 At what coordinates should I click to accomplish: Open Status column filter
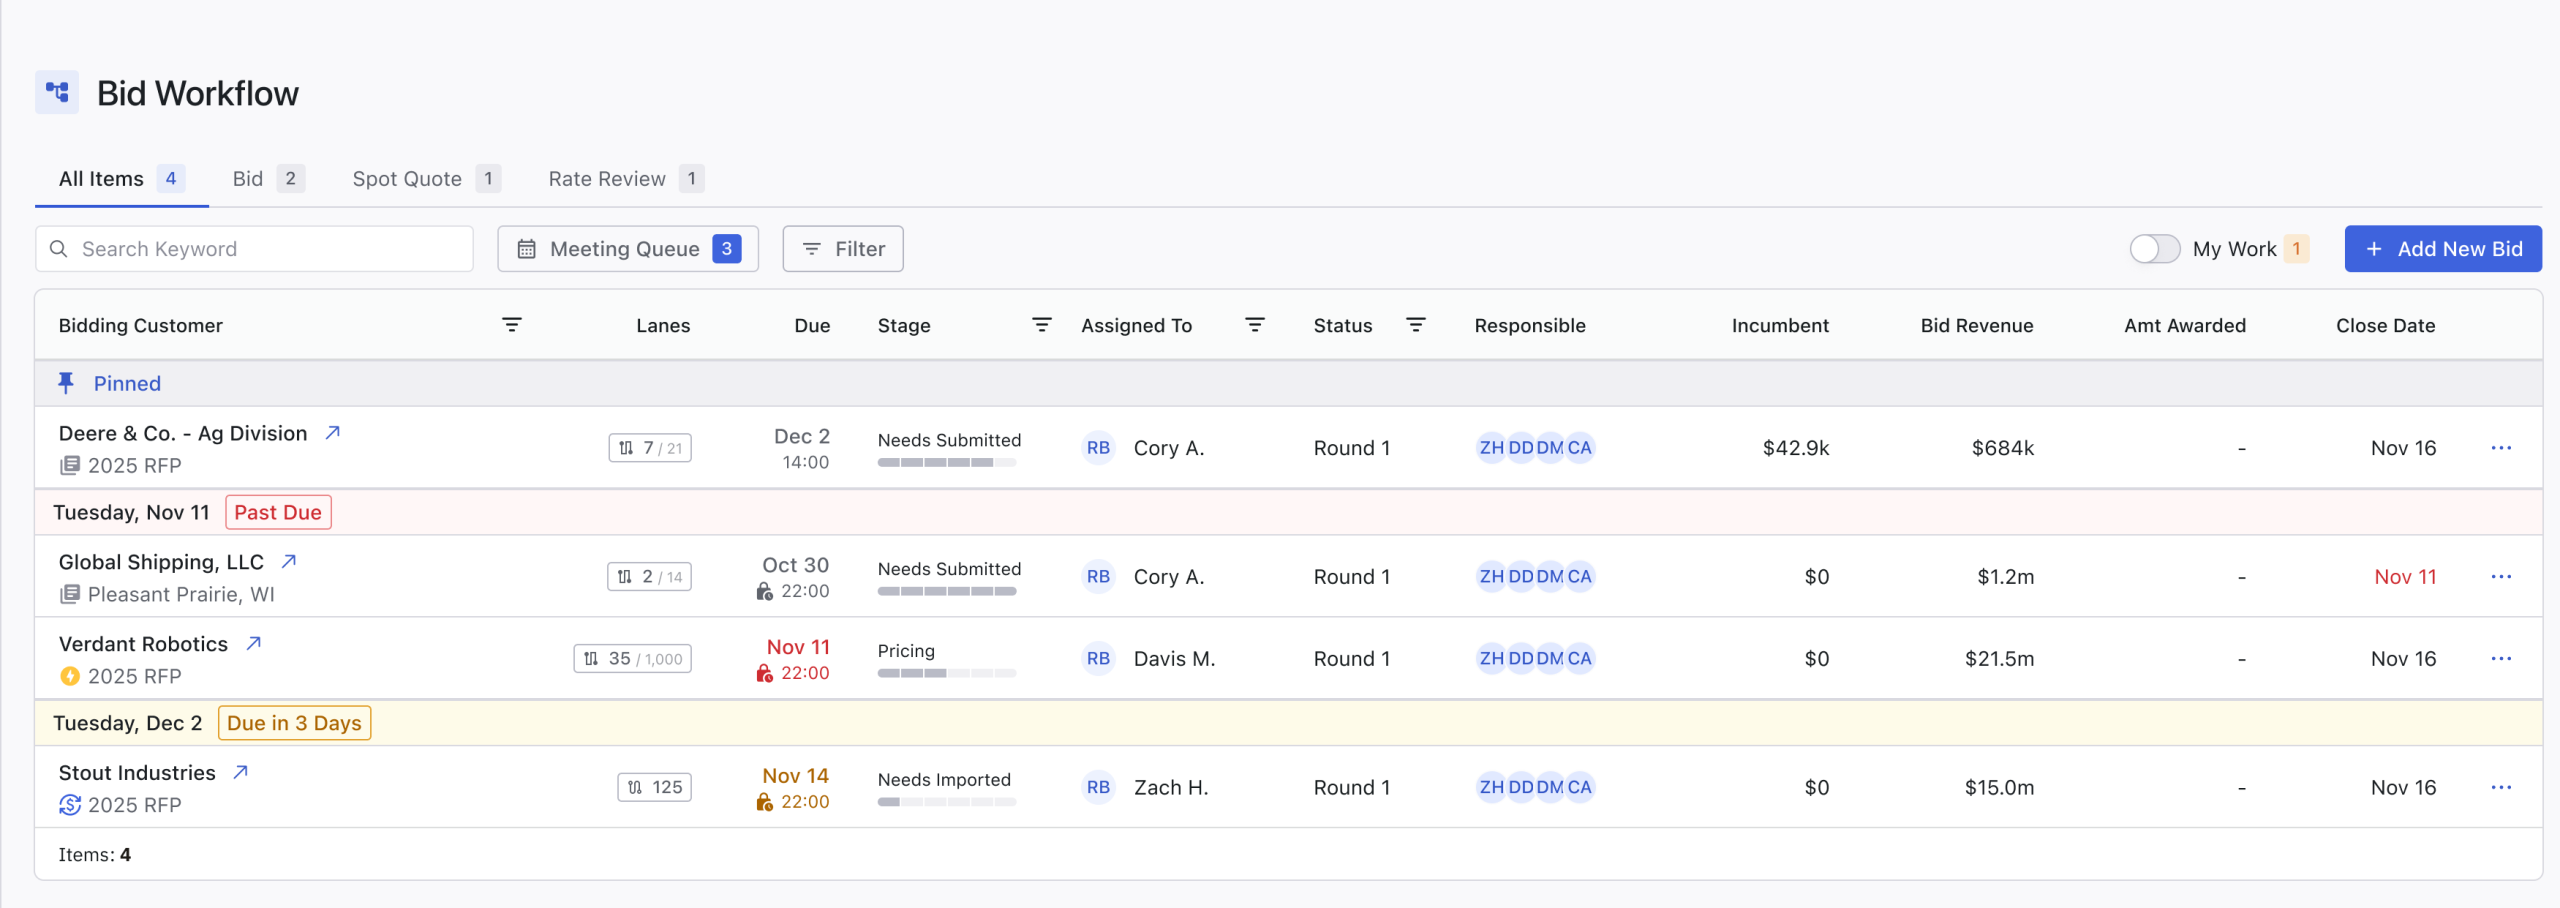point(1416,325)
